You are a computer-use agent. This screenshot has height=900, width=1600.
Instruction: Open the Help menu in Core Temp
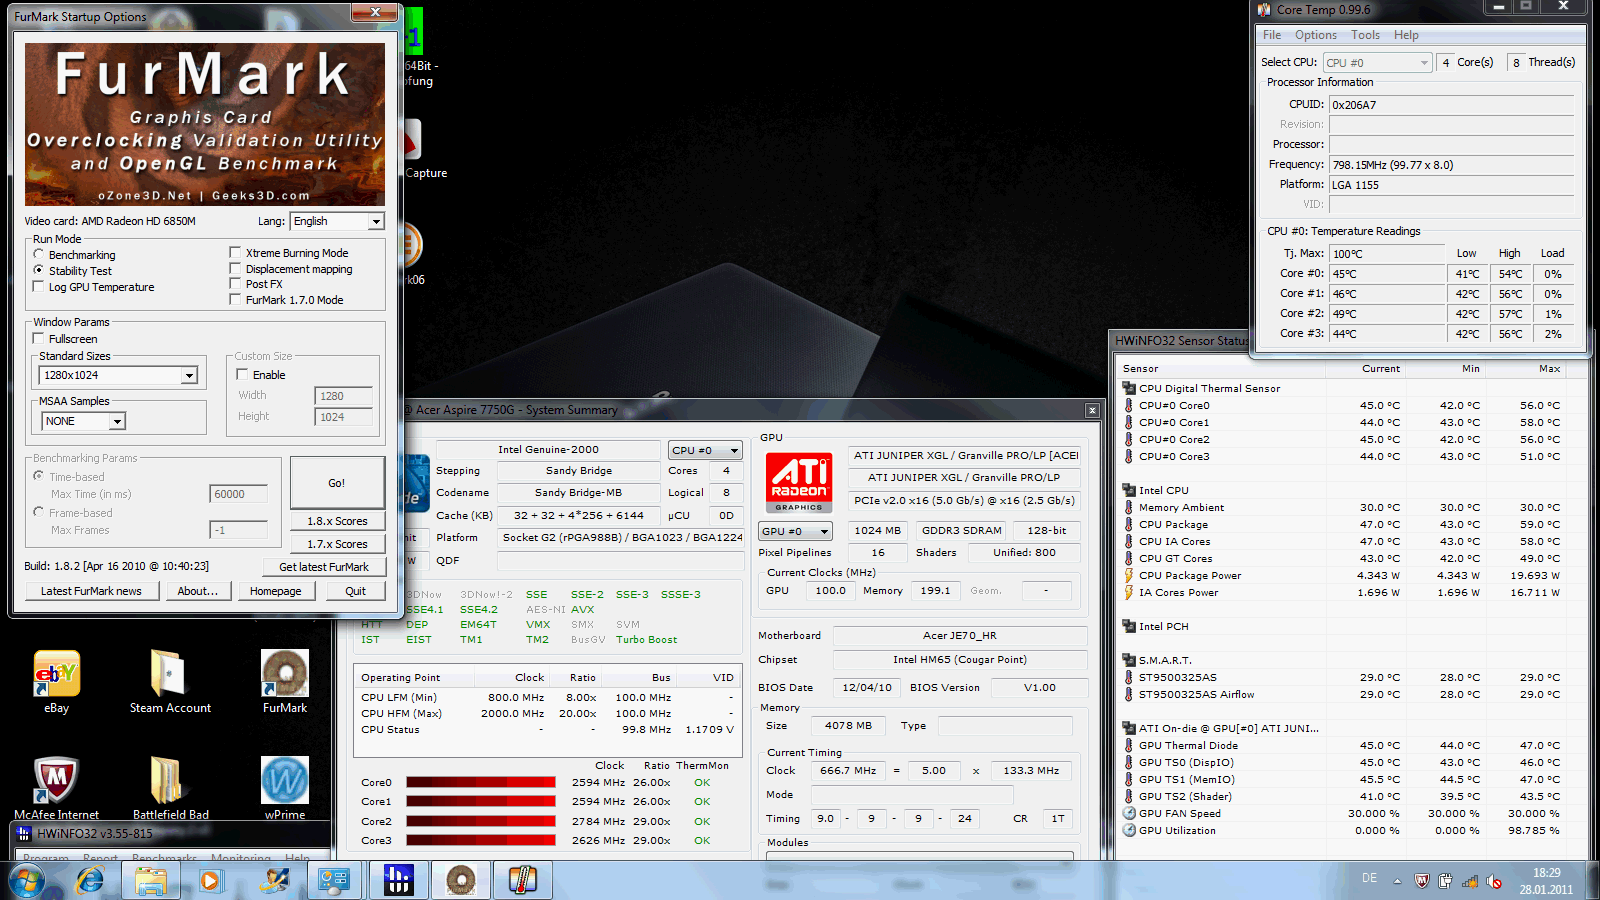click(1406, 35)
